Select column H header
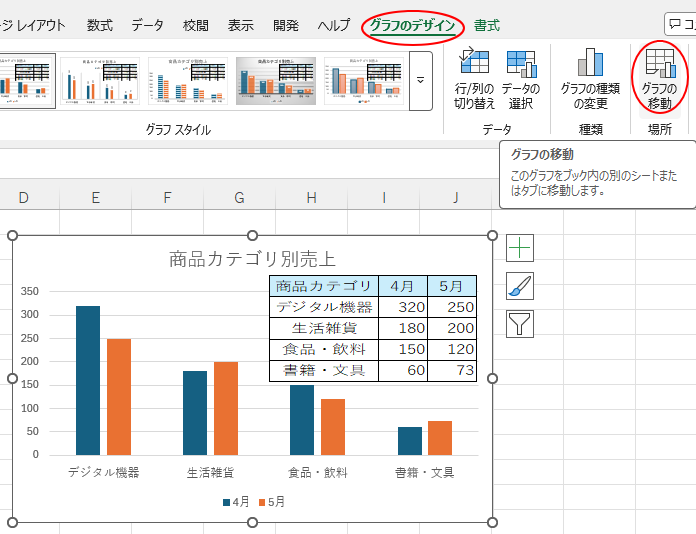The height and width of the screenshot is (534, 696). (x=312, y=198)
